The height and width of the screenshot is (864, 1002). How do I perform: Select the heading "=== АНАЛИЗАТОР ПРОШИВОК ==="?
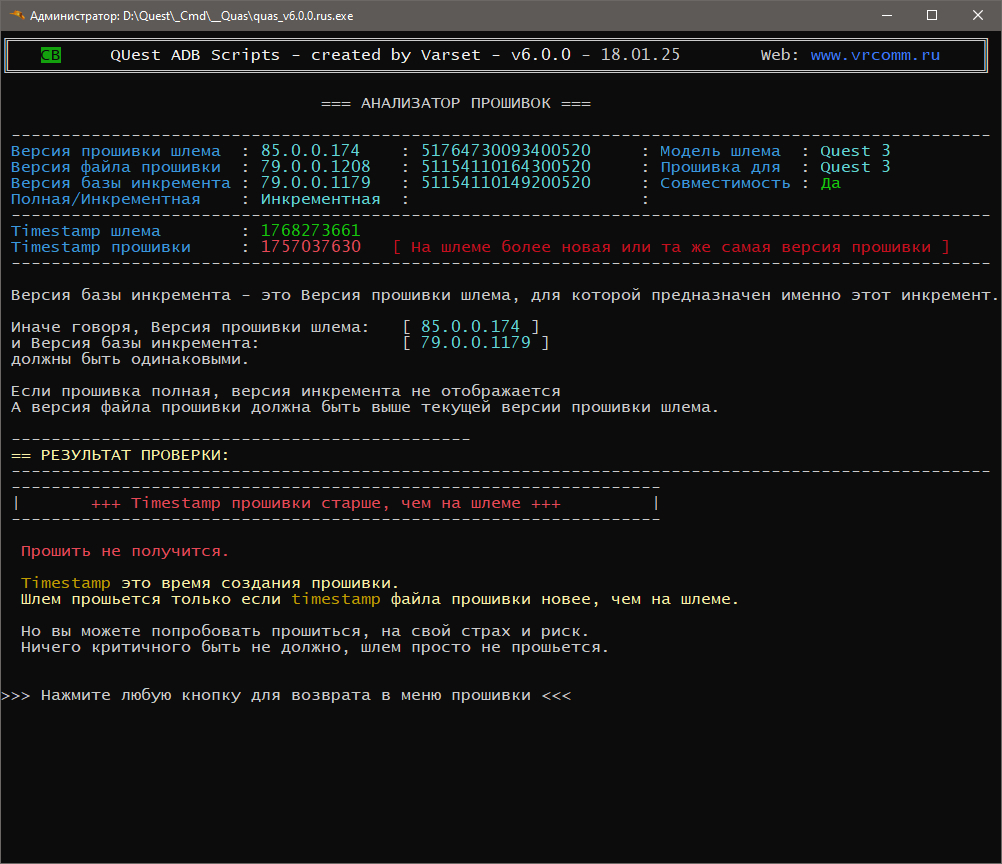coord(456,104)
